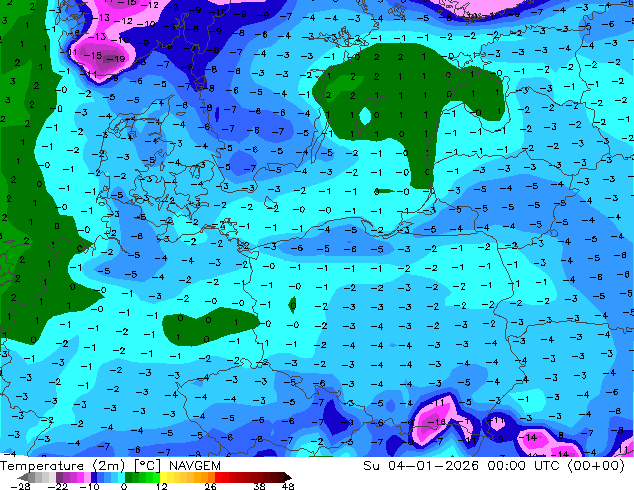Image resolution: width=634 pixels, height=490 pixels.
Task: Click the '12' colour scale label
Action: [x=162, y=486]
